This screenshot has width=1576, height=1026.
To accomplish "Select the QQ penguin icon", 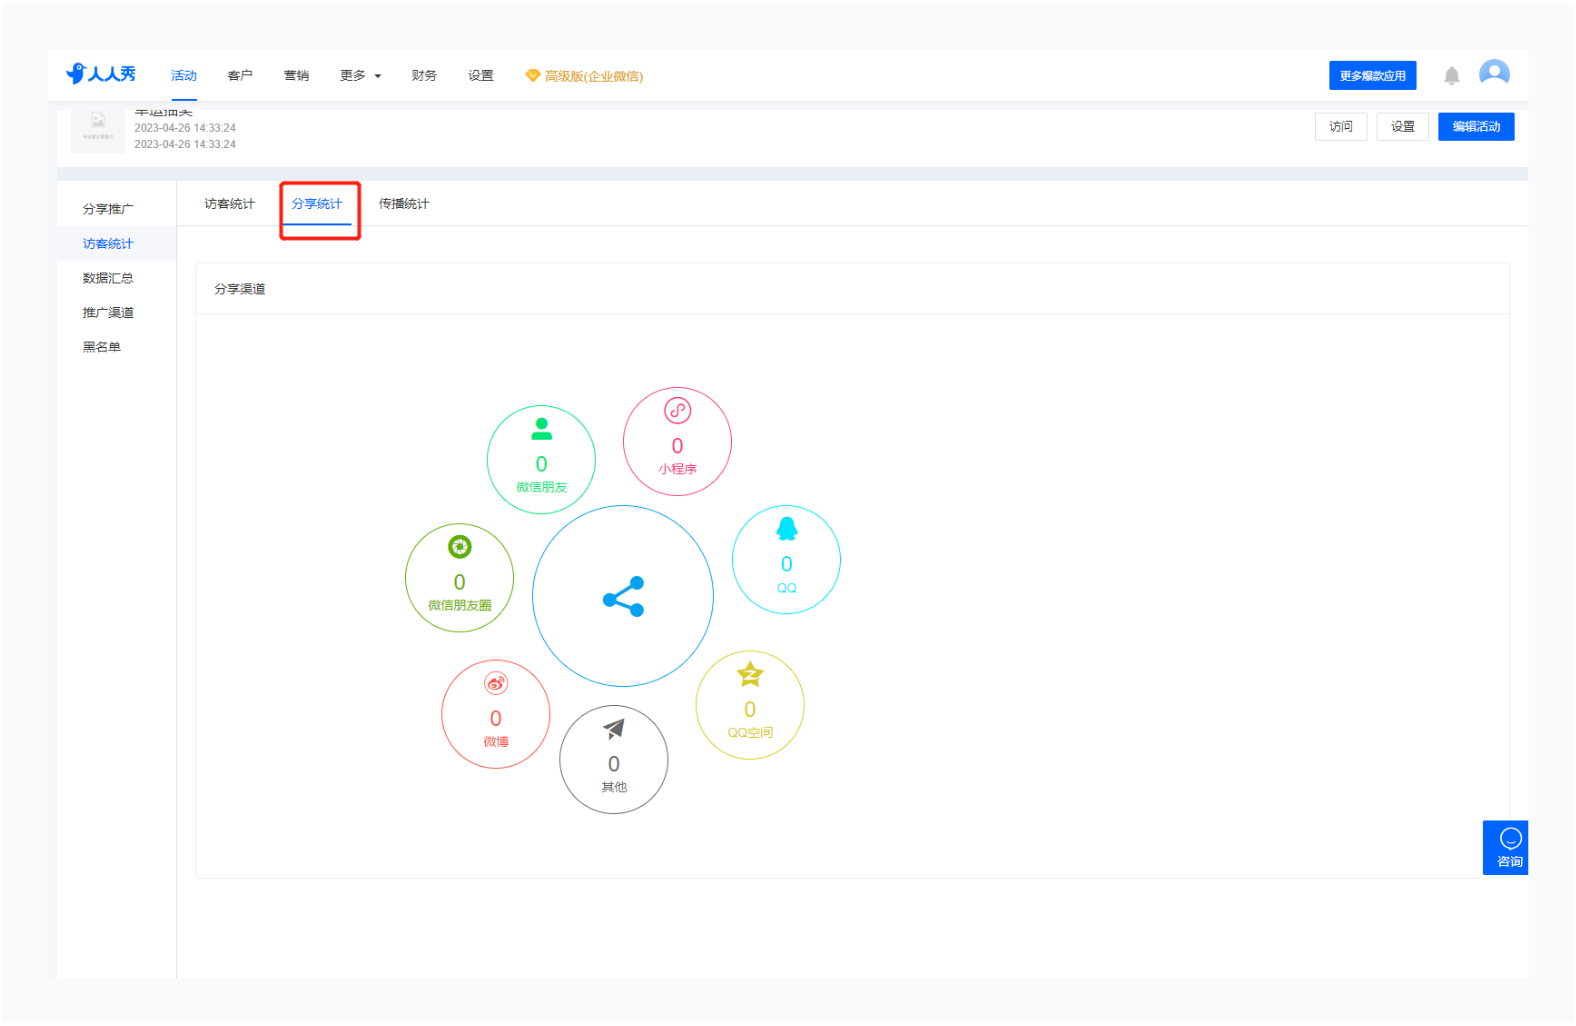I will 787,529.
